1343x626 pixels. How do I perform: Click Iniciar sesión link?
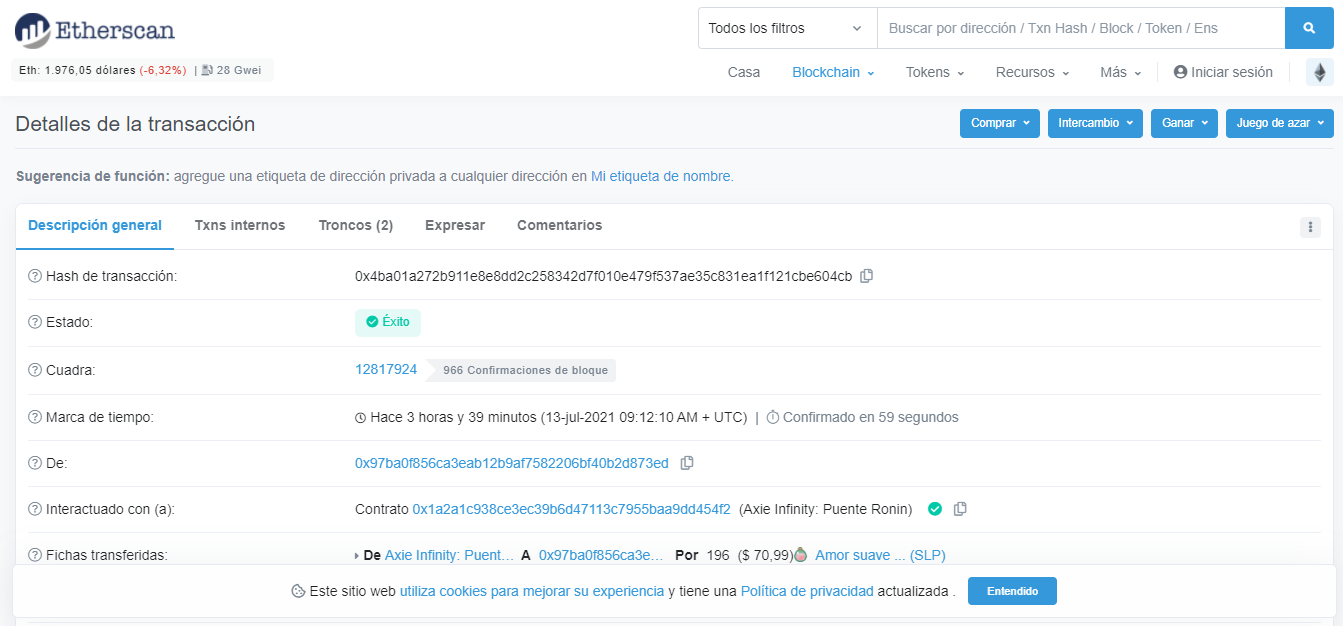click(x=1223, y=72)
